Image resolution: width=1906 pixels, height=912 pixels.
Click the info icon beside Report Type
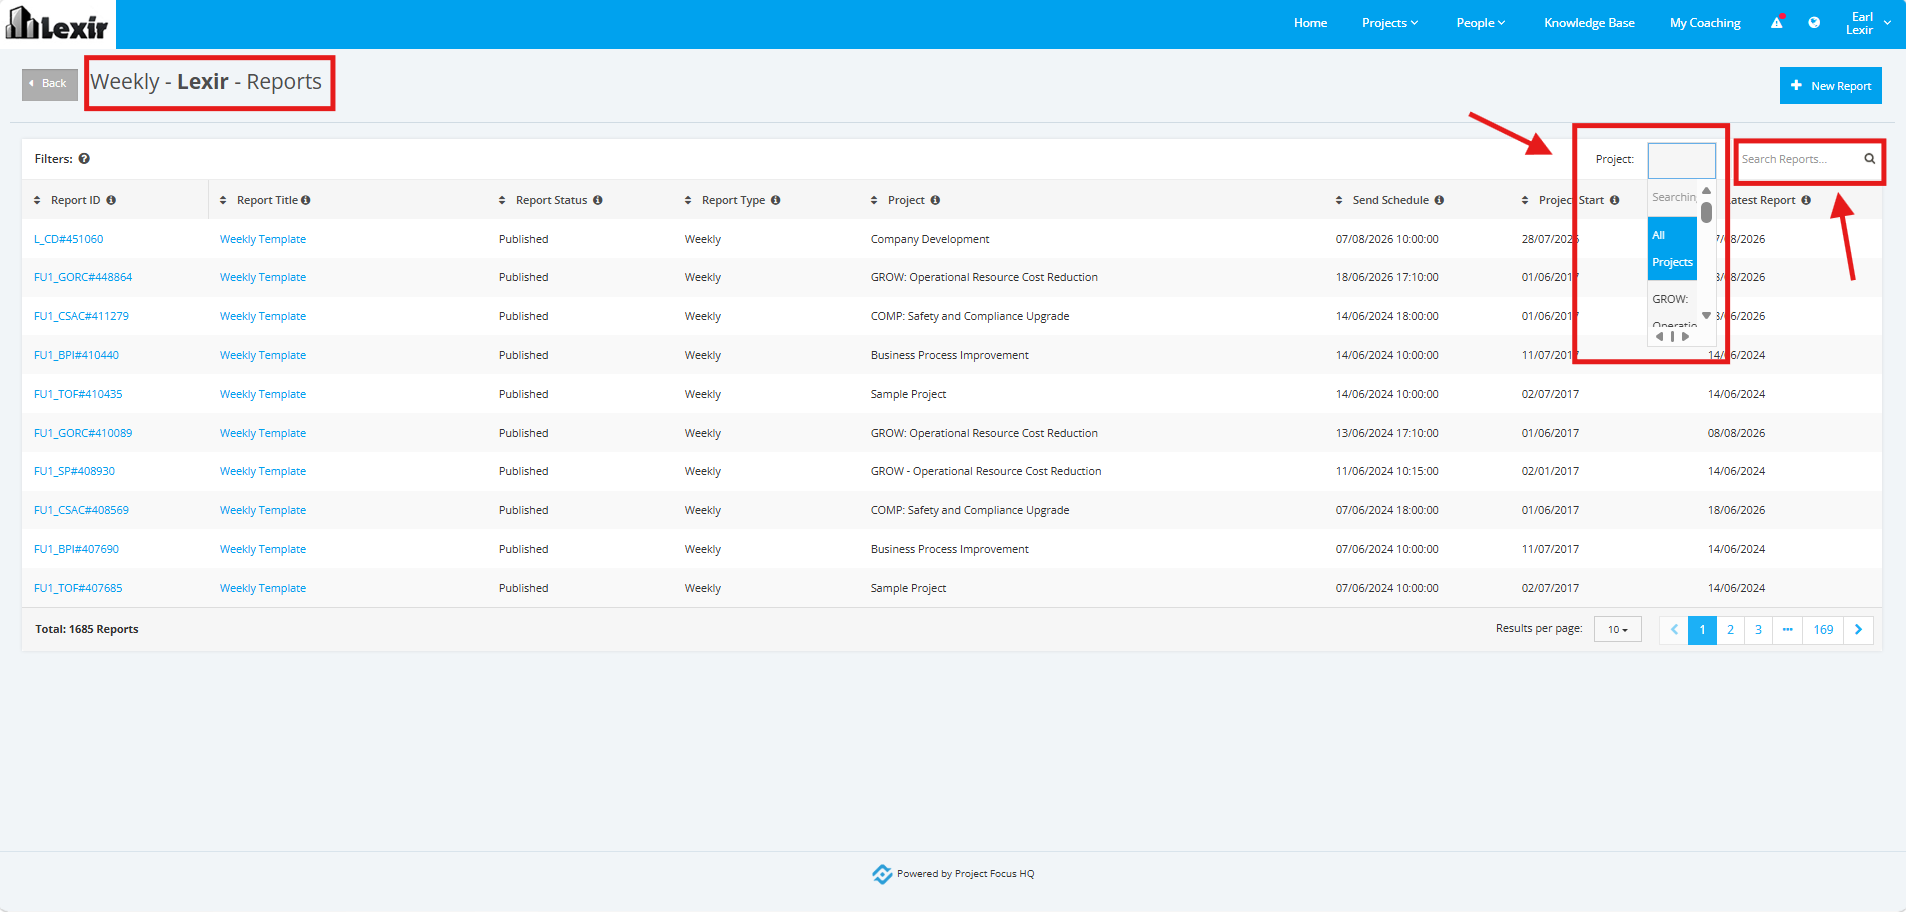click(775, 200)
